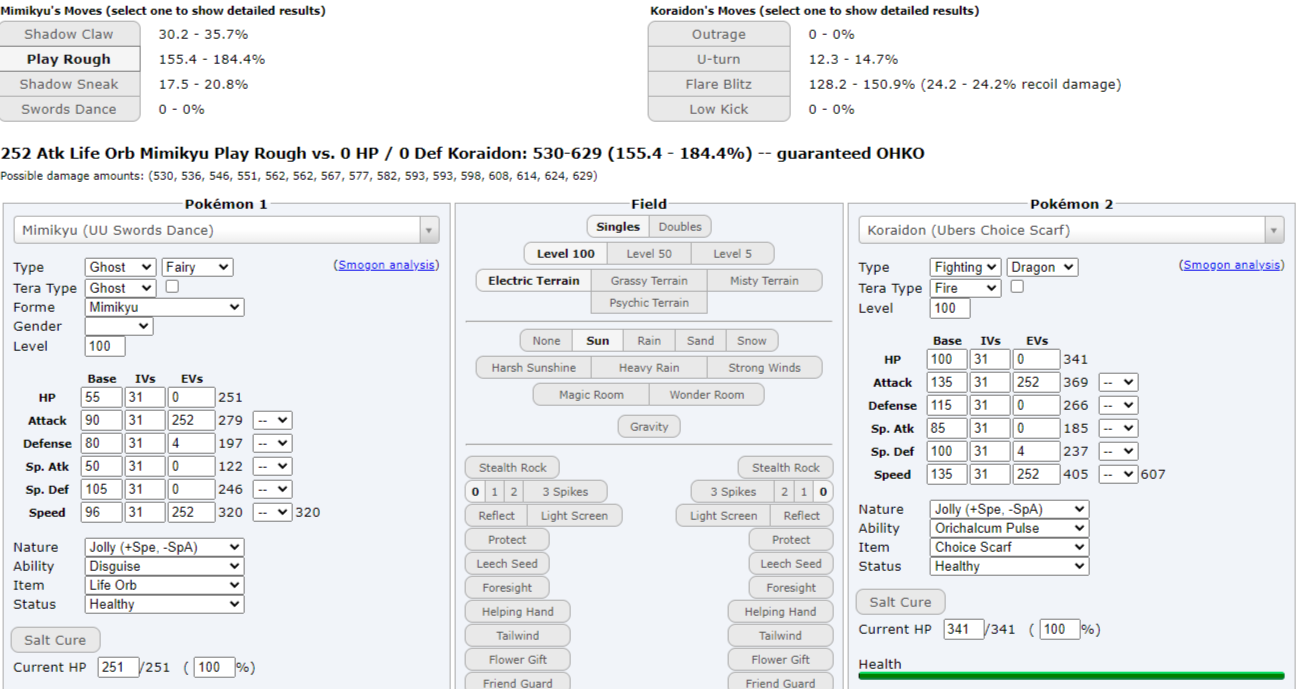Viewport: 1298px width, 689px height.
Task: Set weather to None
Action: pos(547,340)
